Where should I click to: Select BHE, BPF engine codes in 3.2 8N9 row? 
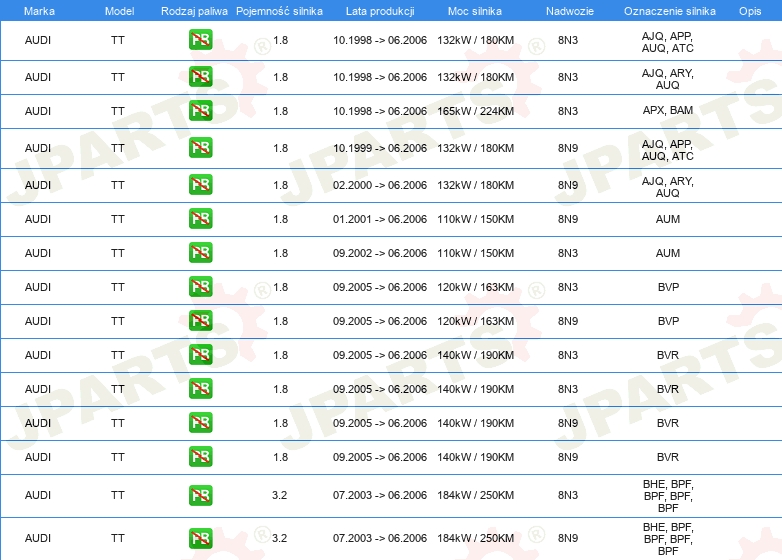click(x=668, y=539)
